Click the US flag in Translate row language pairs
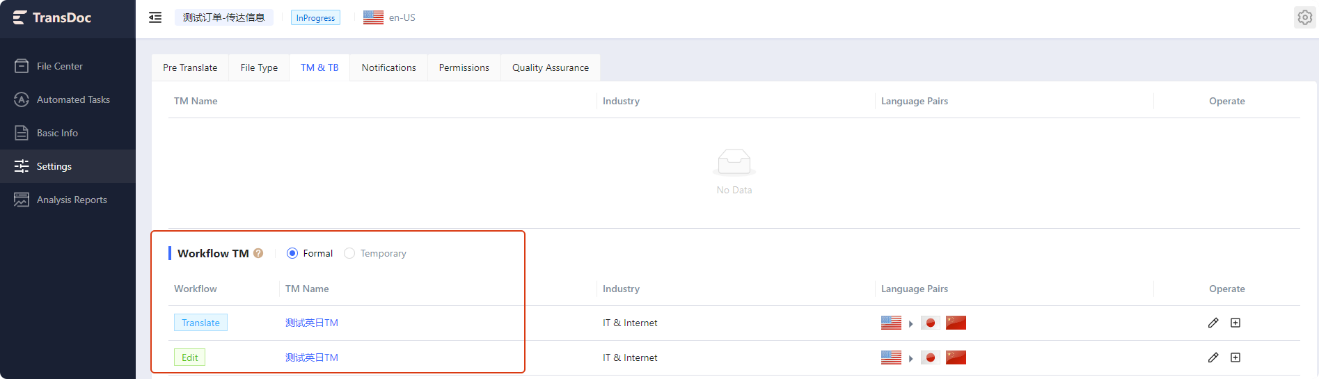 coord(891,323)
